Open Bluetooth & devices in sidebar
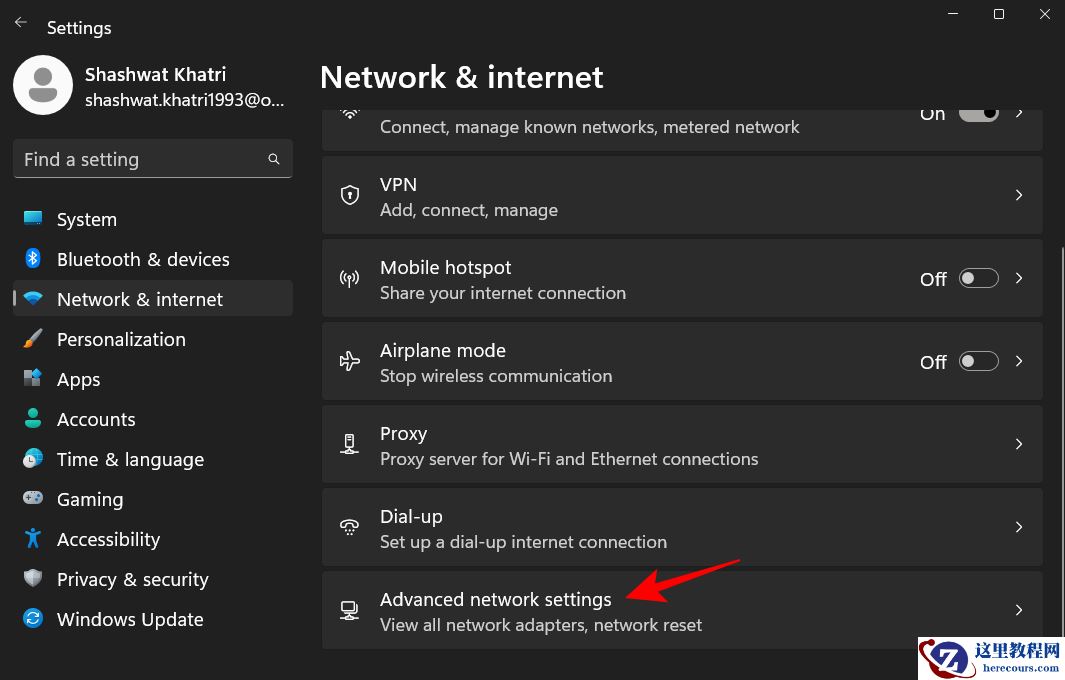This screenshot has height=680, width=1065. click(143, 259)
